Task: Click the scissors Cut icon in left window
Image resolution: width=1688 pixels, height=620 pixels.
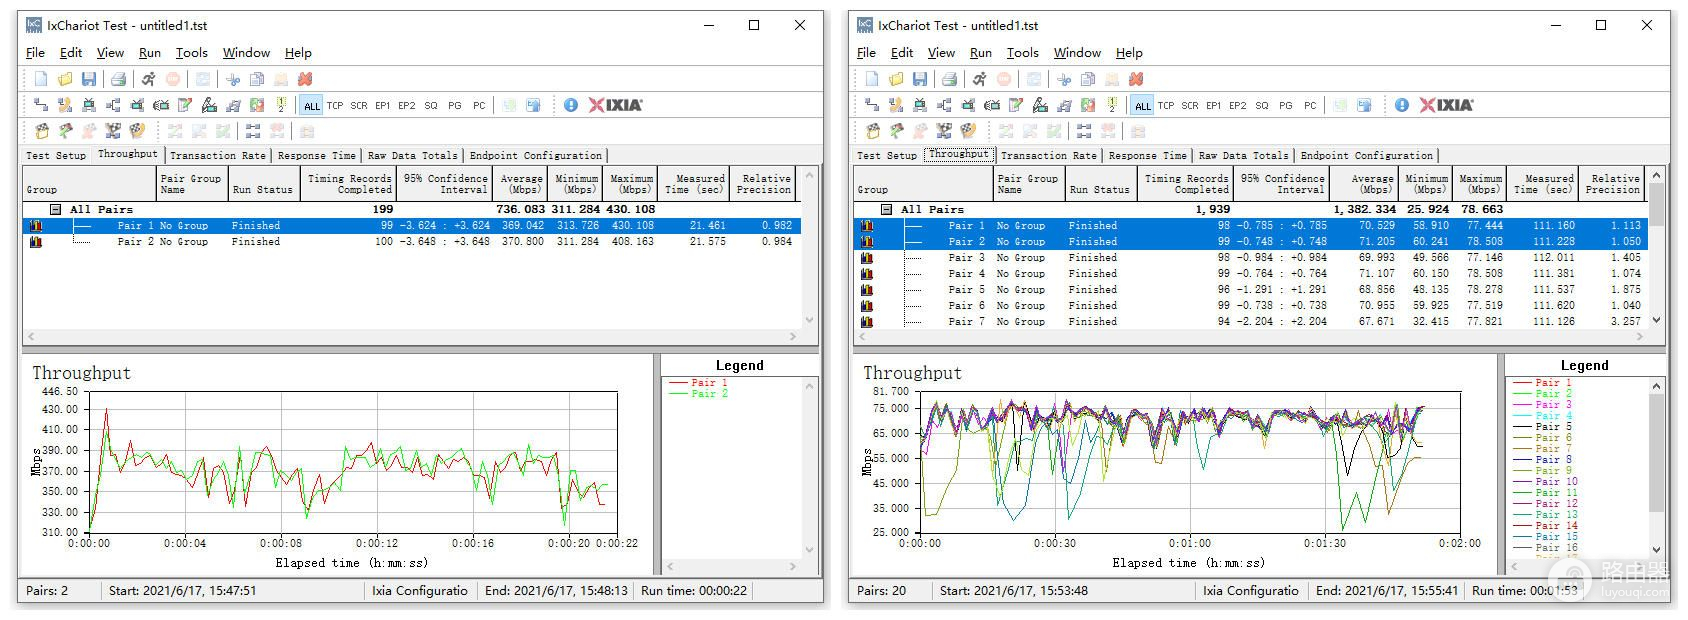Action: (x=233, y=79)
